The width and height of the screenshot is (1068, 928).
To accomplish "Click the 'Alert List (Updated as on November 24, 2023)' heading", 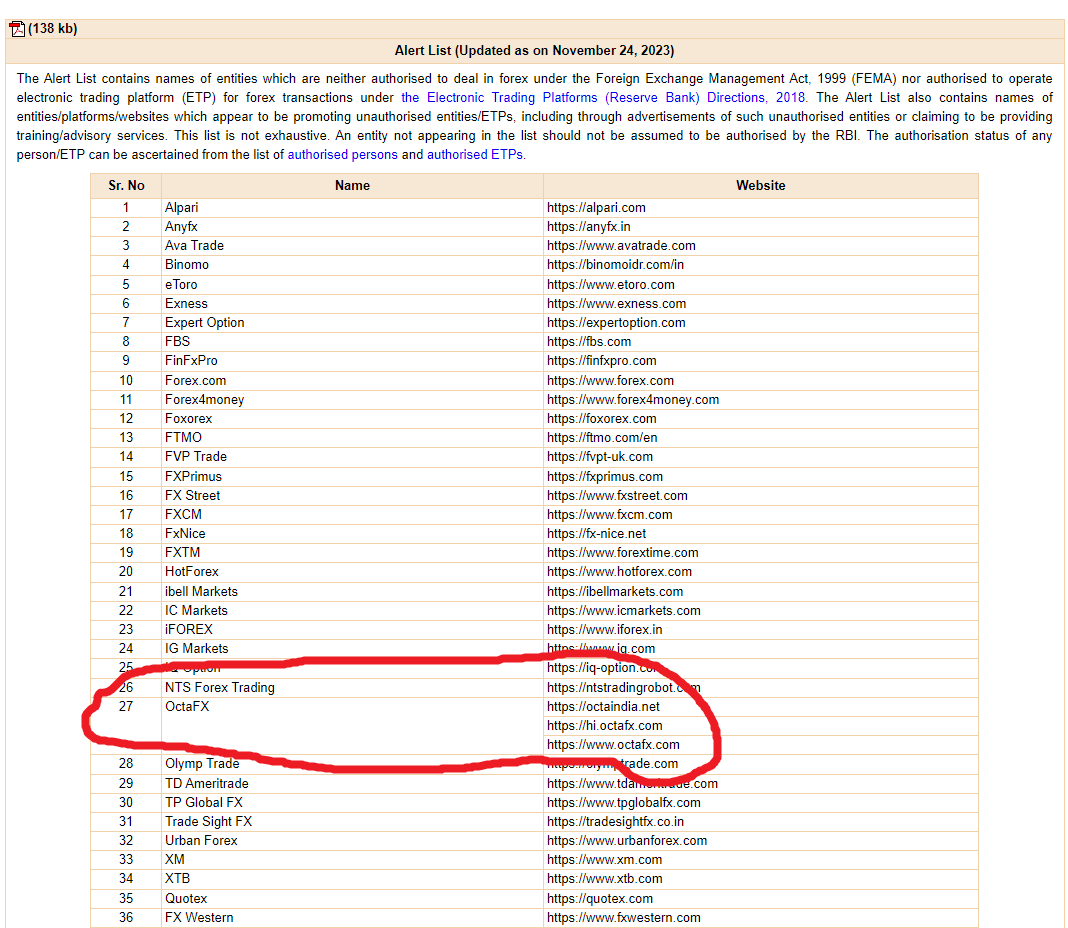I will [x=535, y=50].
